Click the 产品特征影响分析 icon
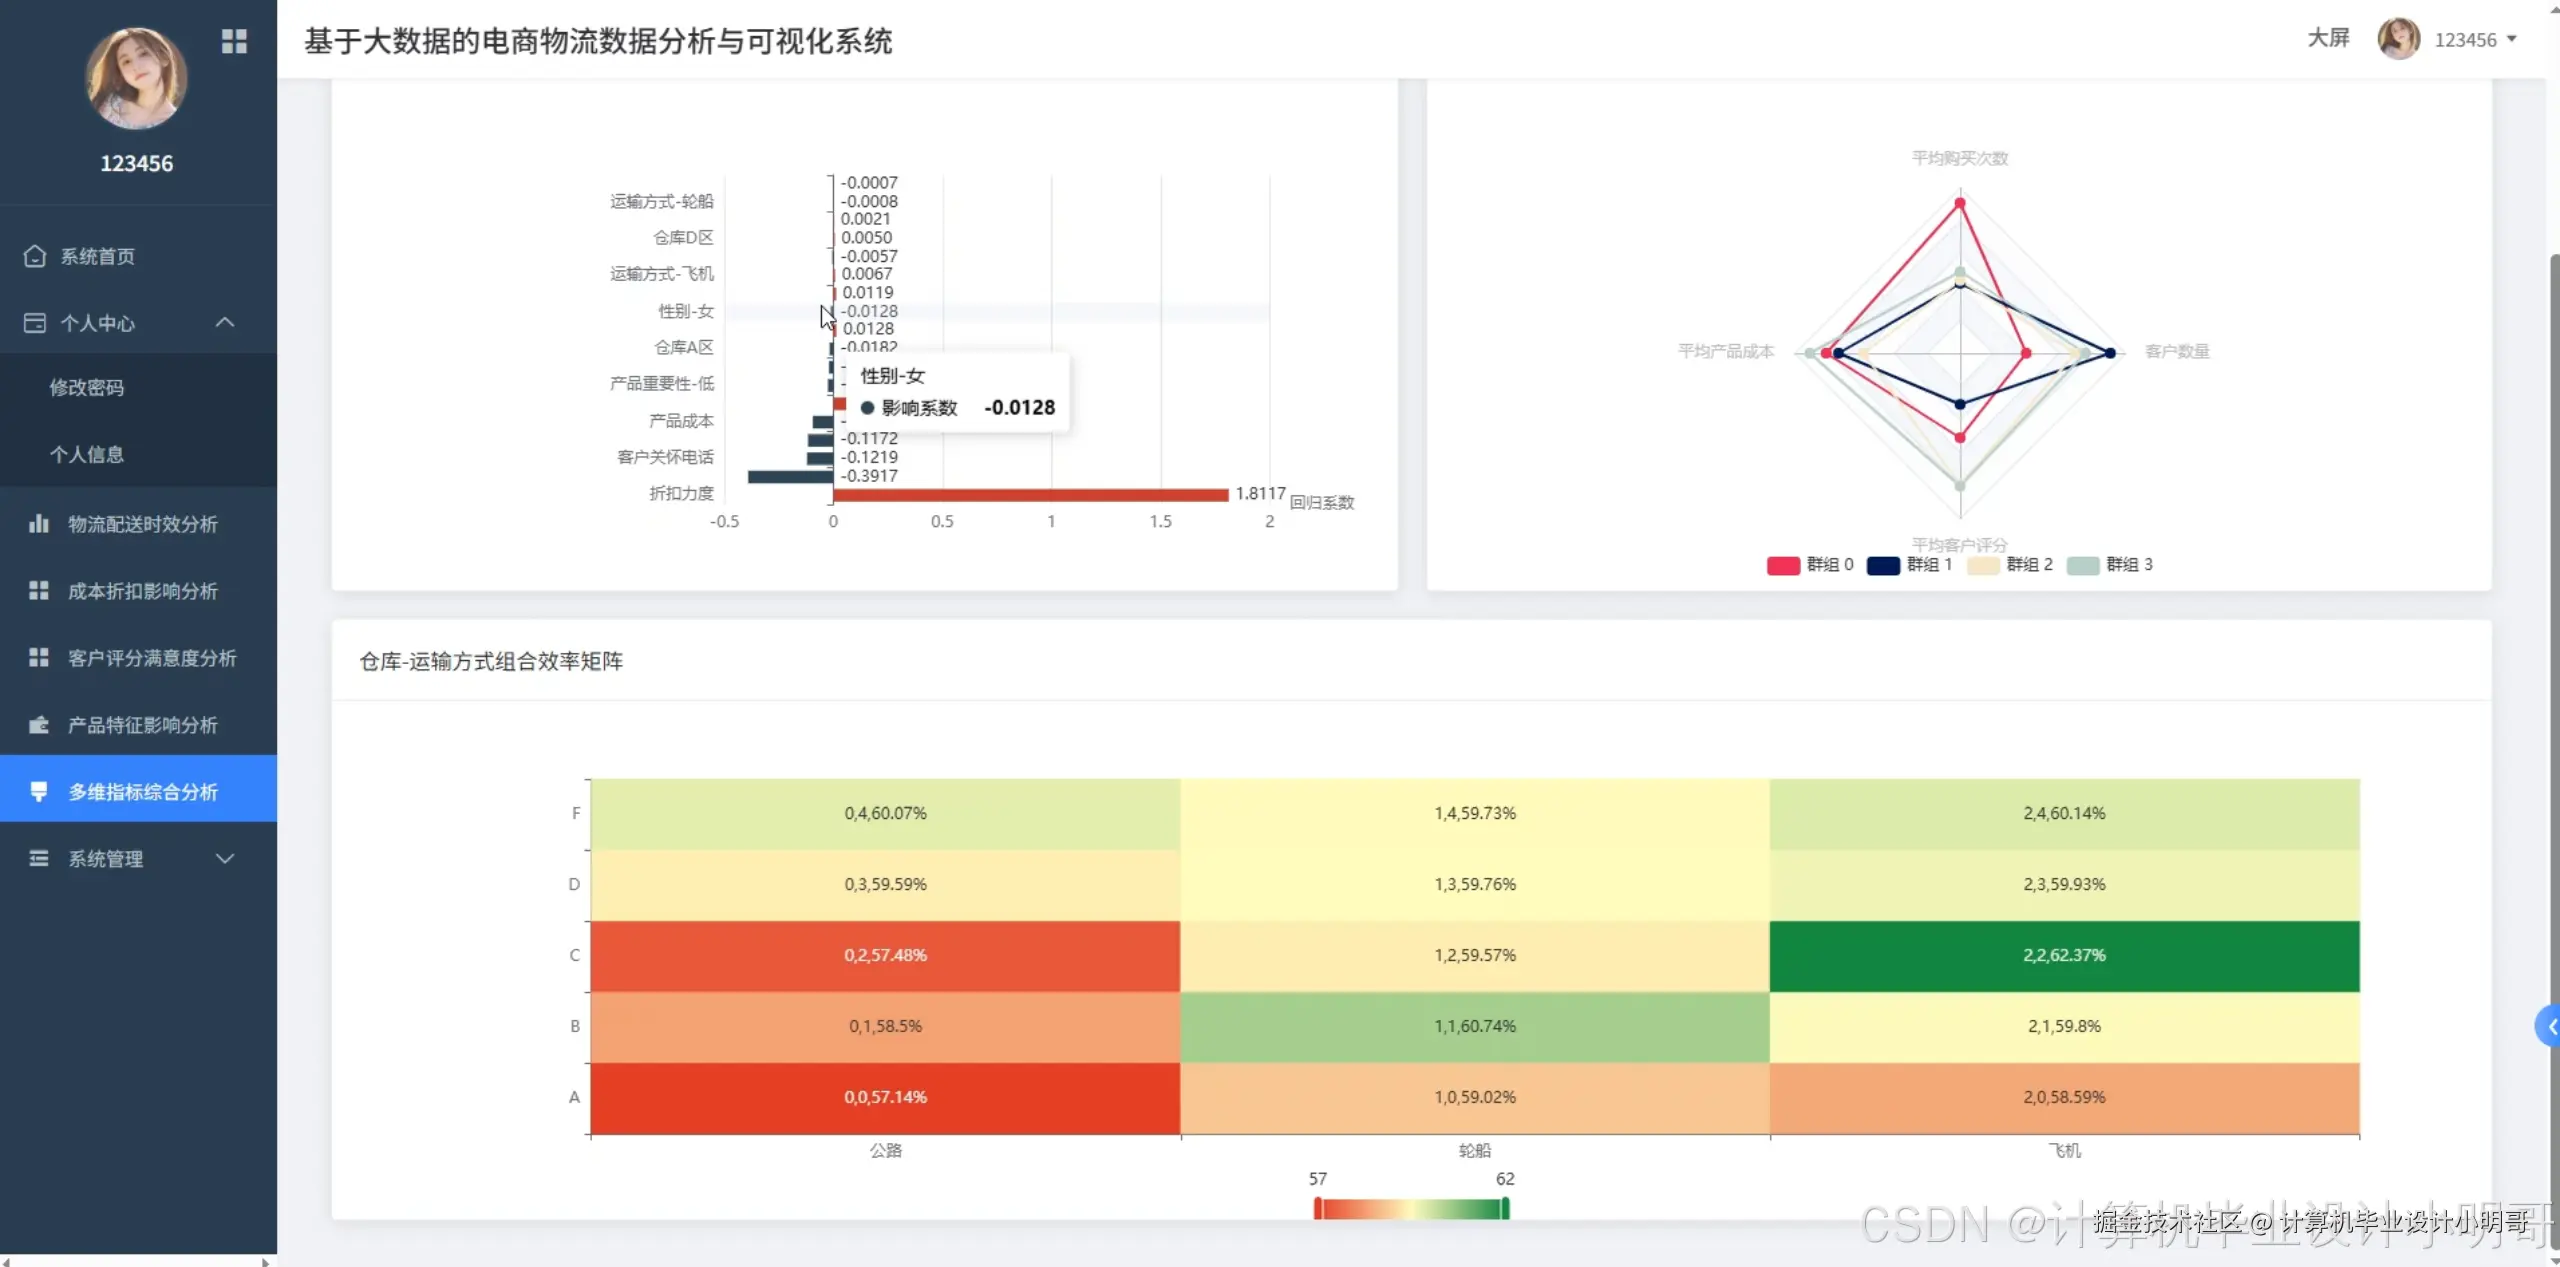The width and height of the screenshot is (2560, 1267). [x=39, y=725]
